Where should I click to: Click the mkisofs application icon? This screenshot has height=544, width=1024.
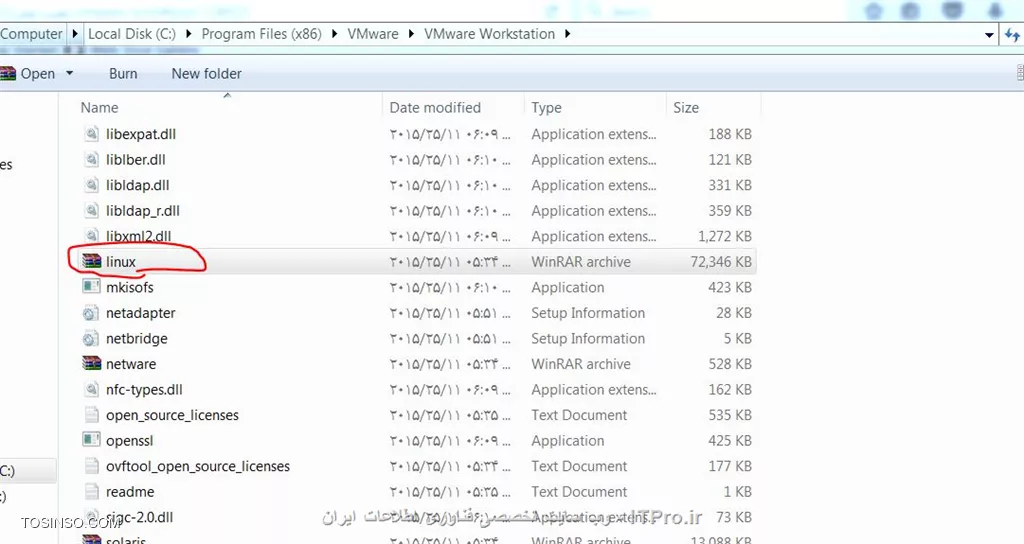pos(91,287)
